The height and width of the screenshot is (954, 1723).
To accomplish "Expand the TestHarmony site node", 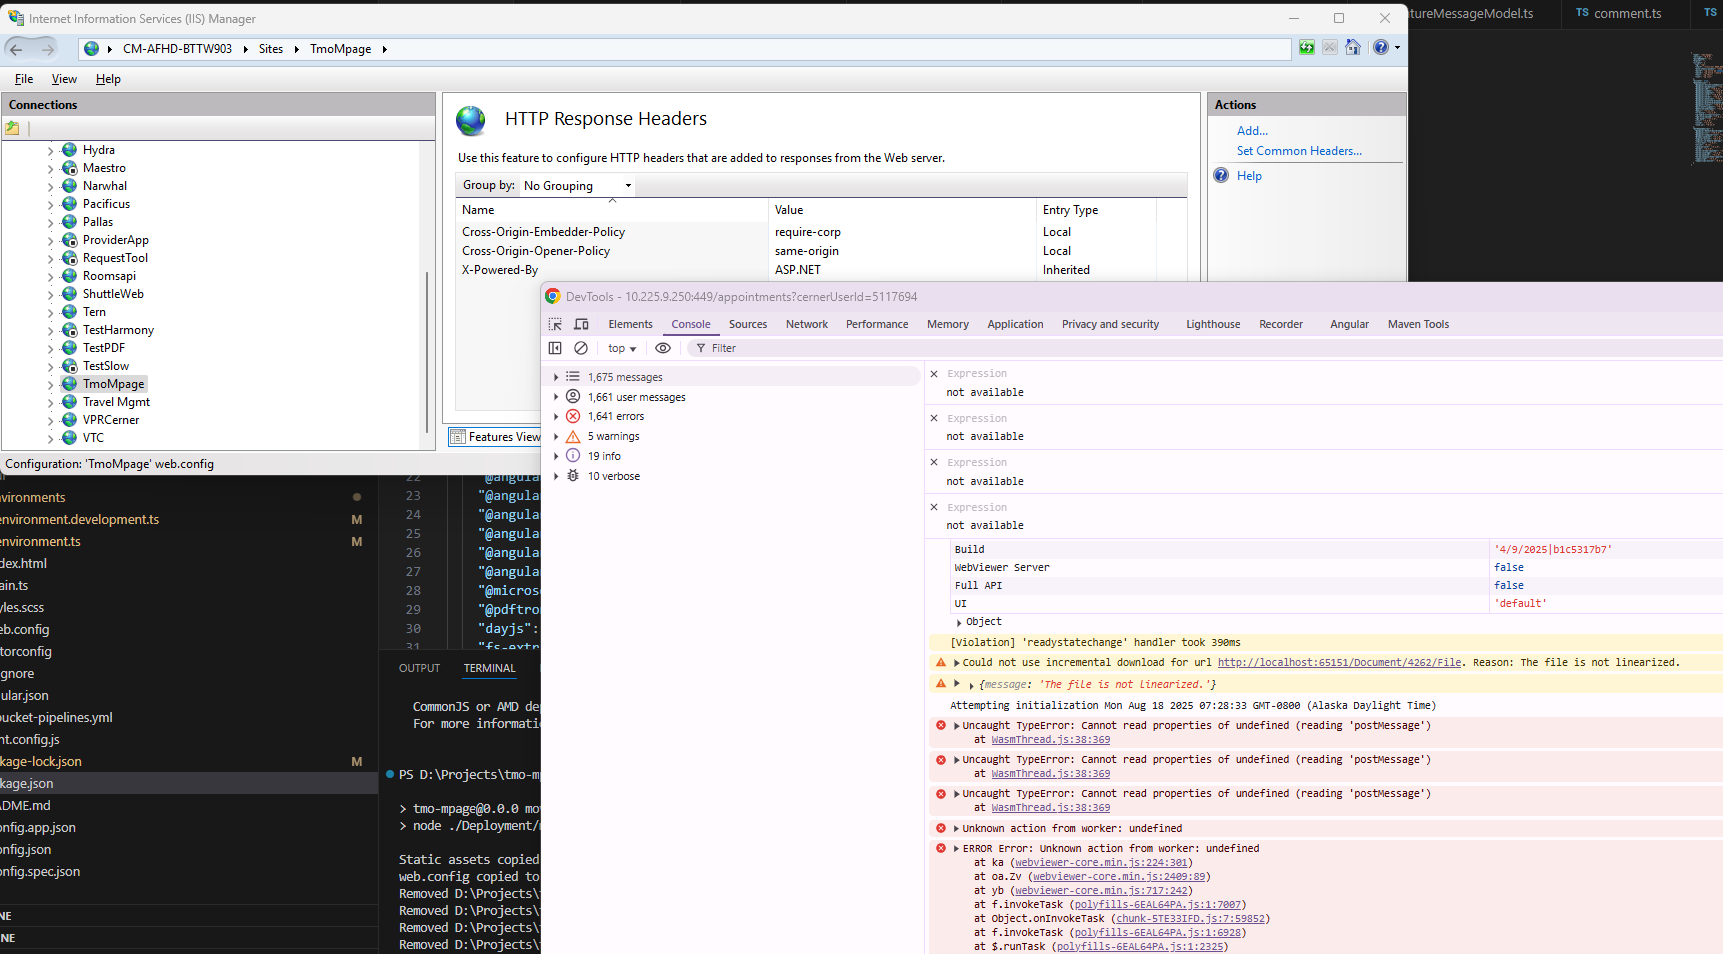I will pos(50,331).
